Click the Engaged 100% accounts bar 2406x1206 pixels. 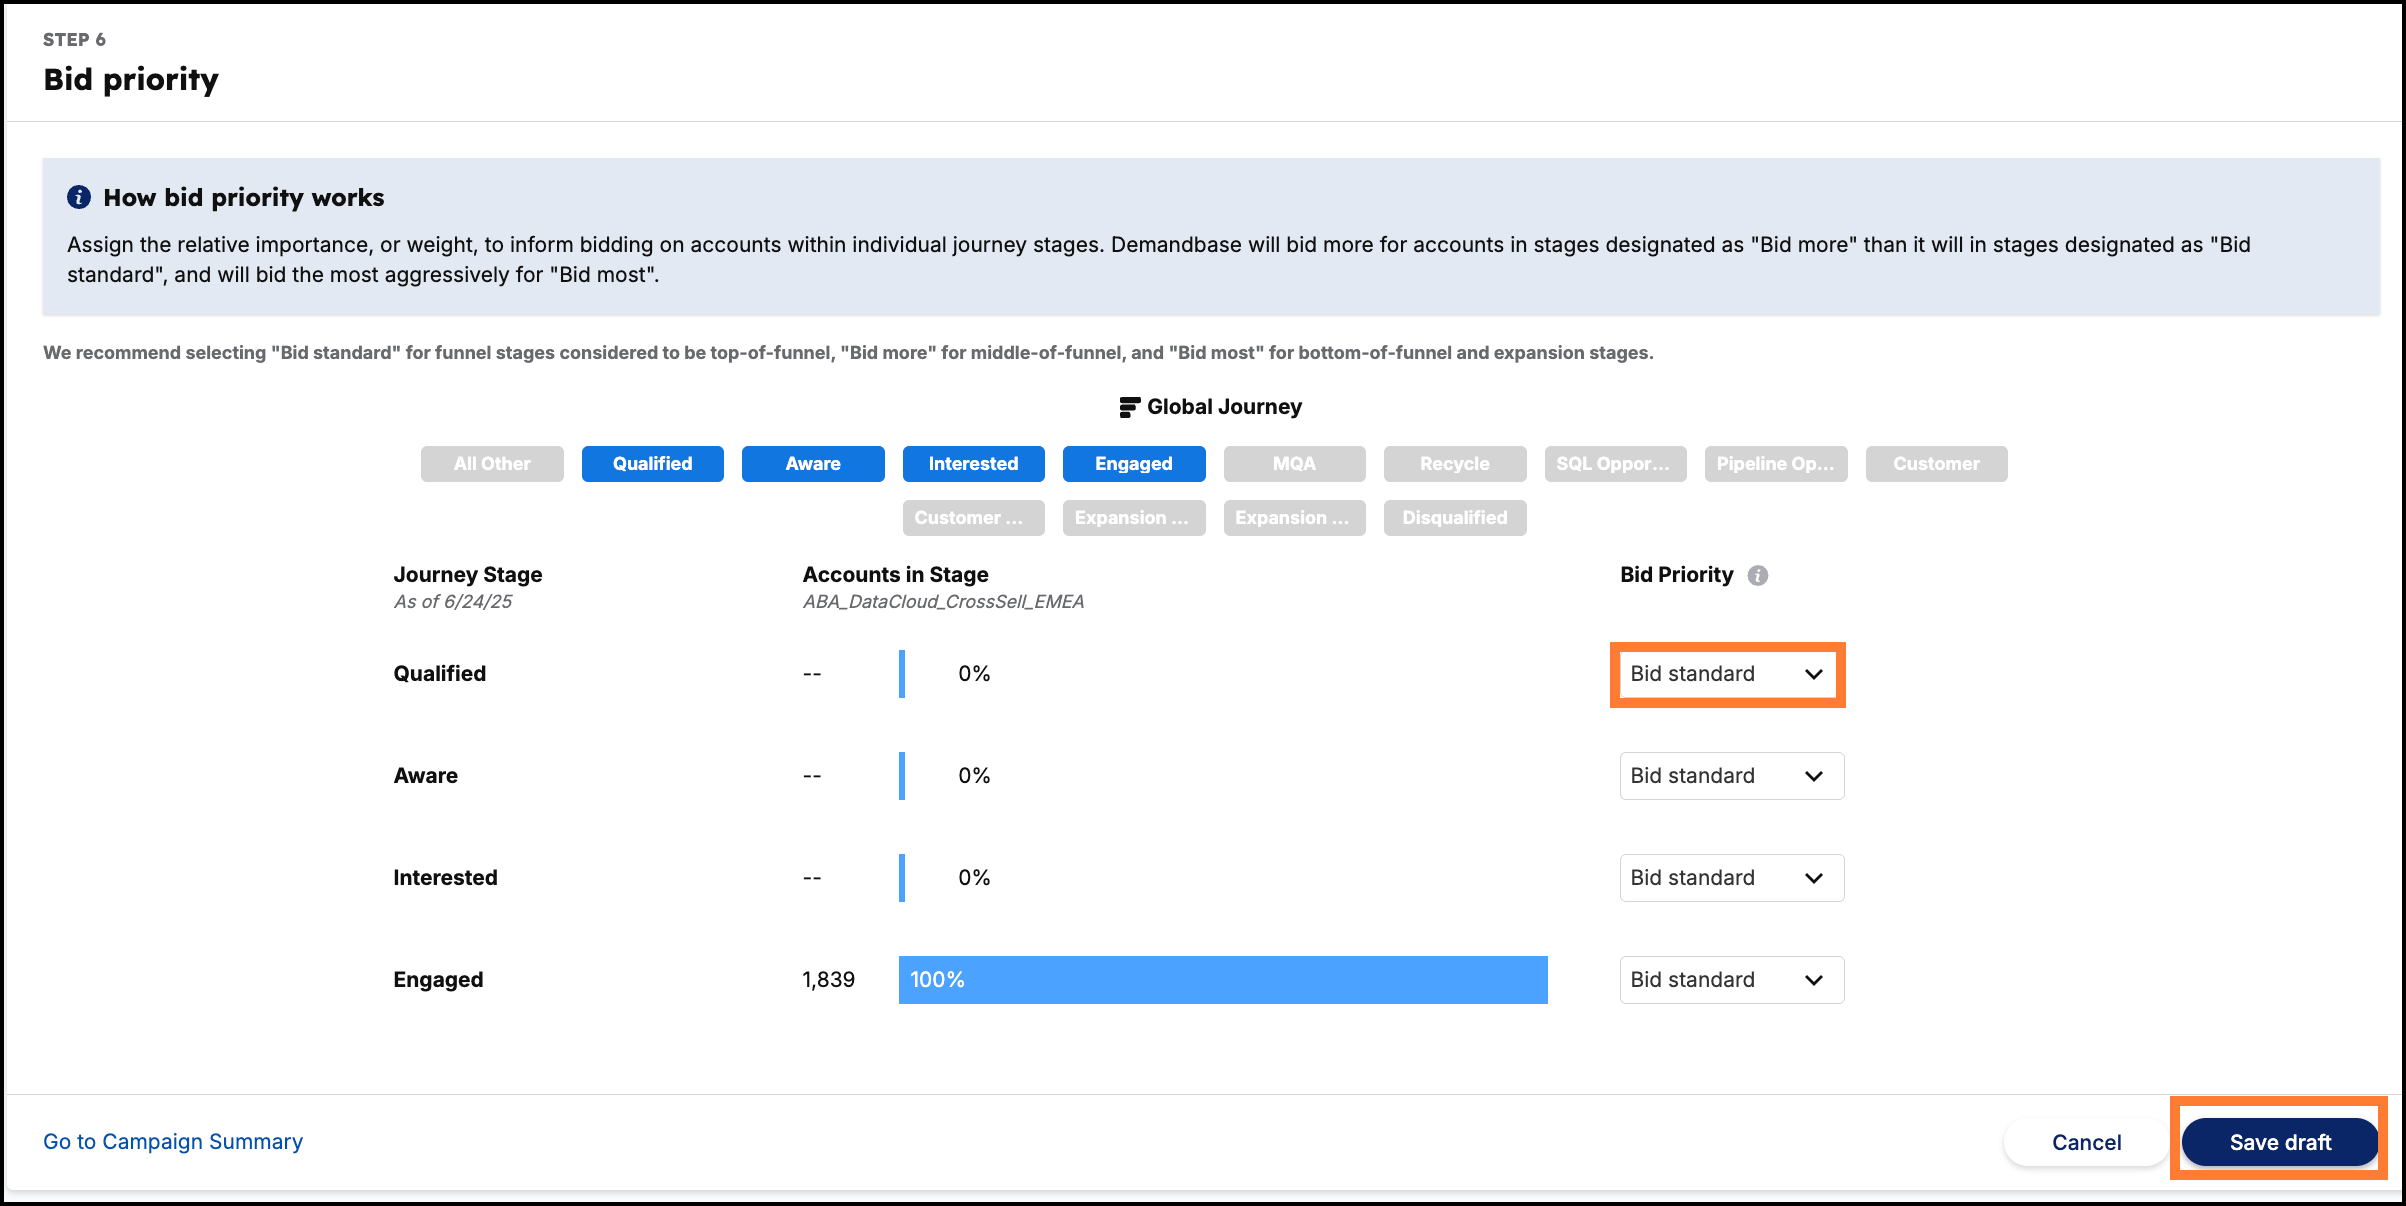(x=1223, y=980)
